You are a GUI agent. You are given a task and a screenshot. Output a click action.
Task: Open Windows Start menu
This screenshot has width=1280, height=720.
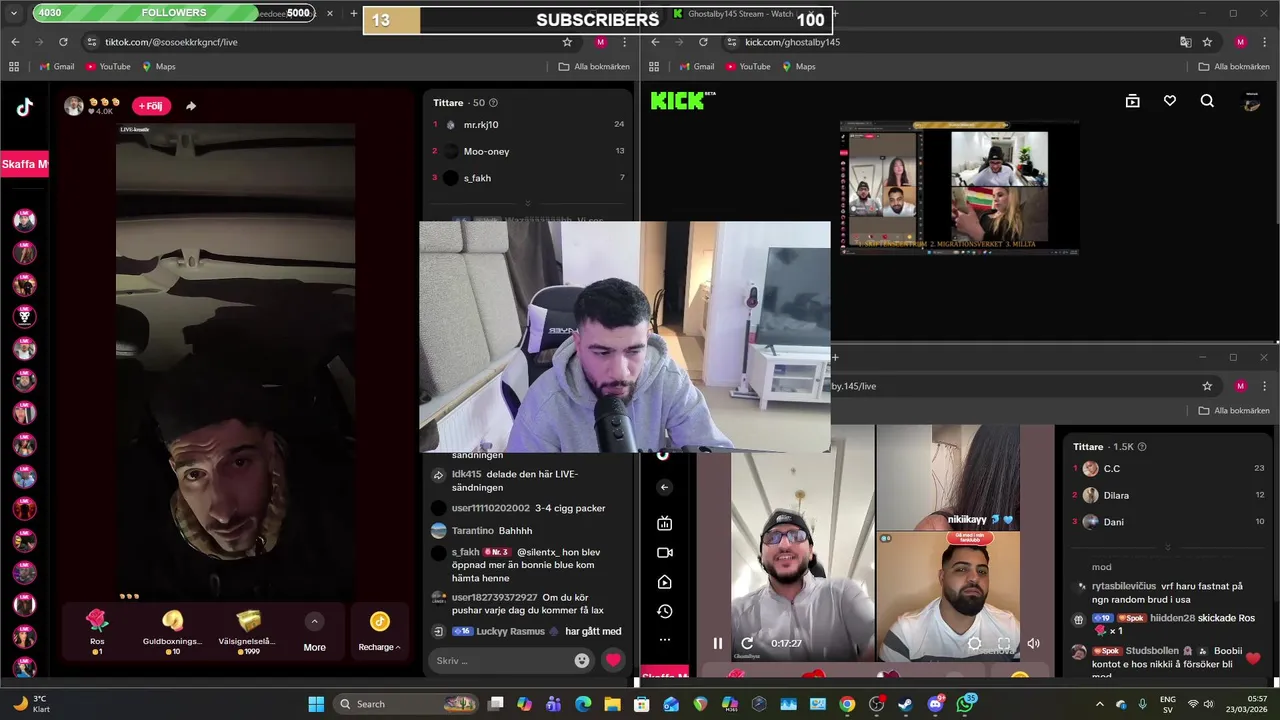[316, 704]
